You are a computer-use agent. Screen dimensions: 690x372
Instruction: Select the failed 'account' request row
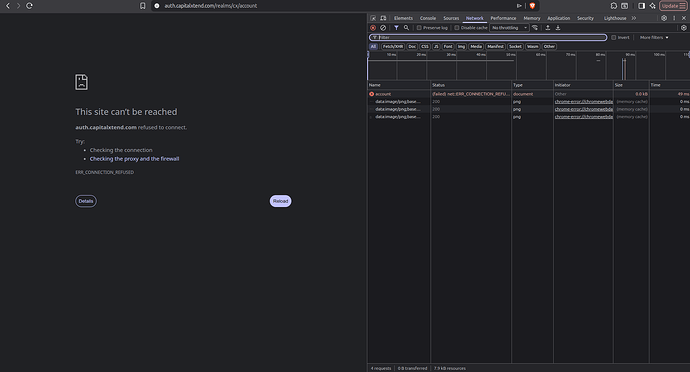coord(529,94)
